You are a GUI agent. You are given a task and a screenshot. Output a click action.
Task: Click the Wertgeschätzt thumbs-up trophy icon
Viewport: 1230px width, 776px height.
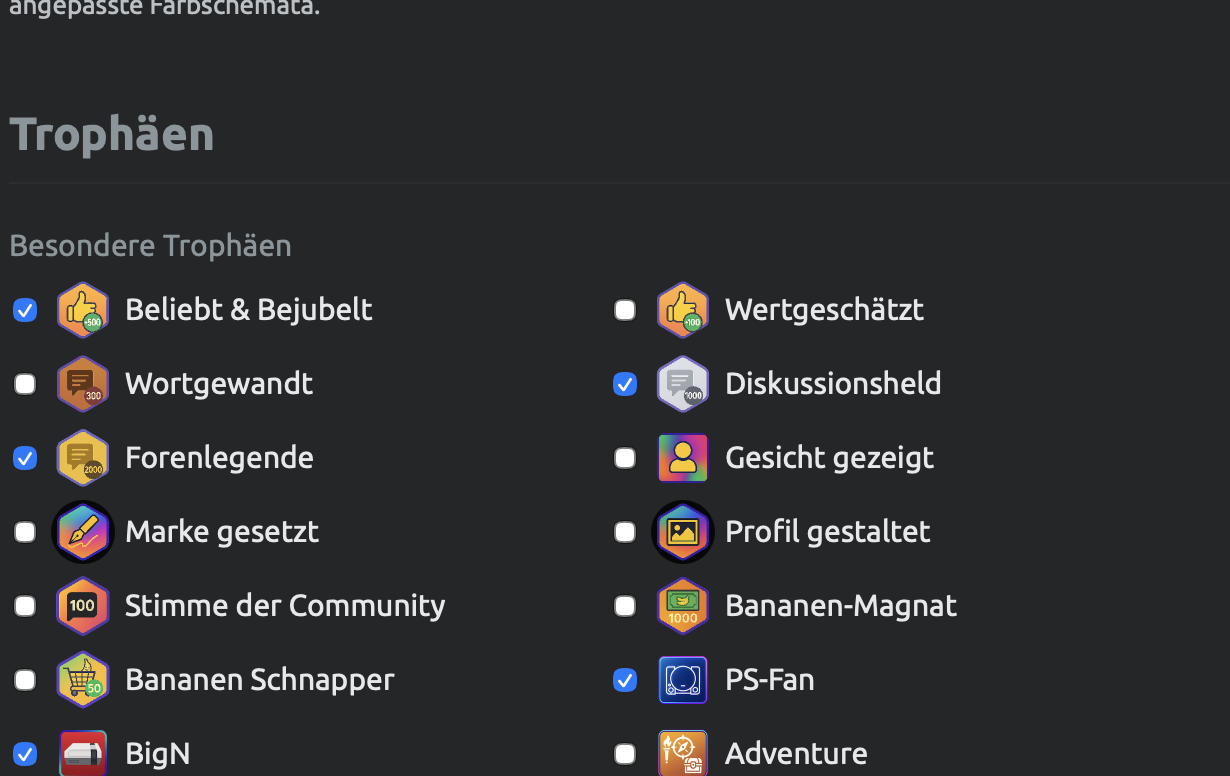(x=683, y=310)
